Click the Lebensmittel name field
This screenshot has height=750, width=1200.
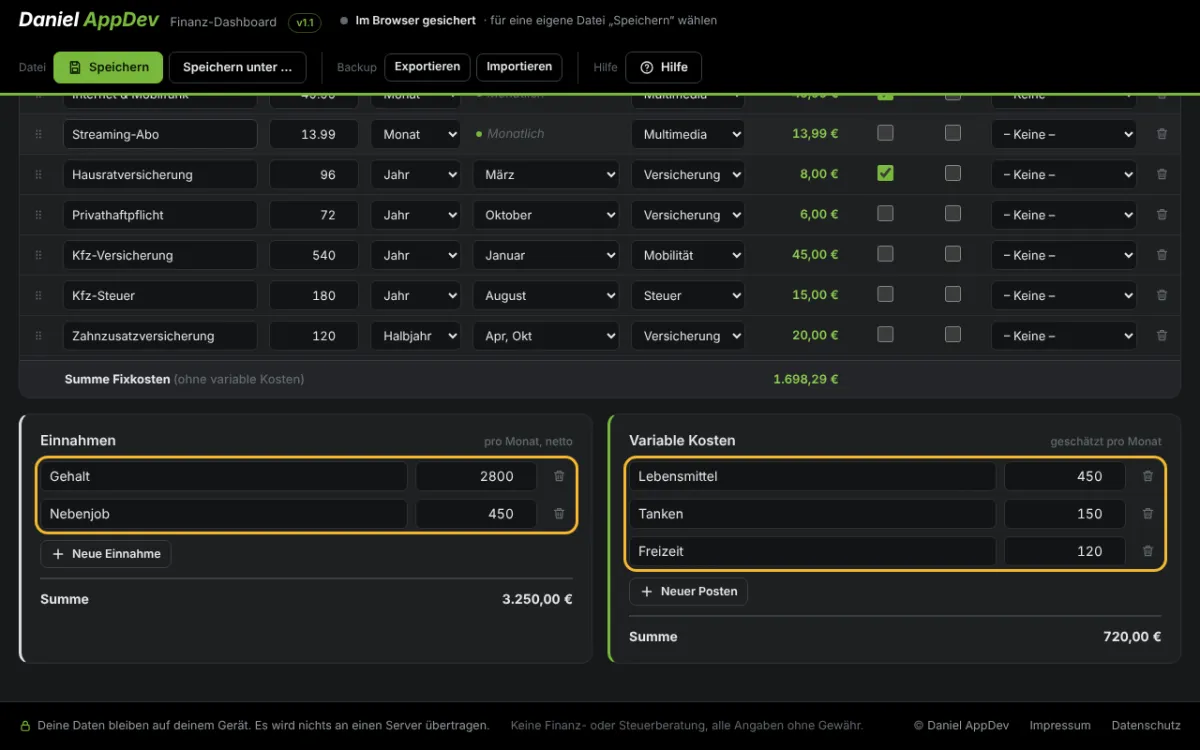pos(812,476)
